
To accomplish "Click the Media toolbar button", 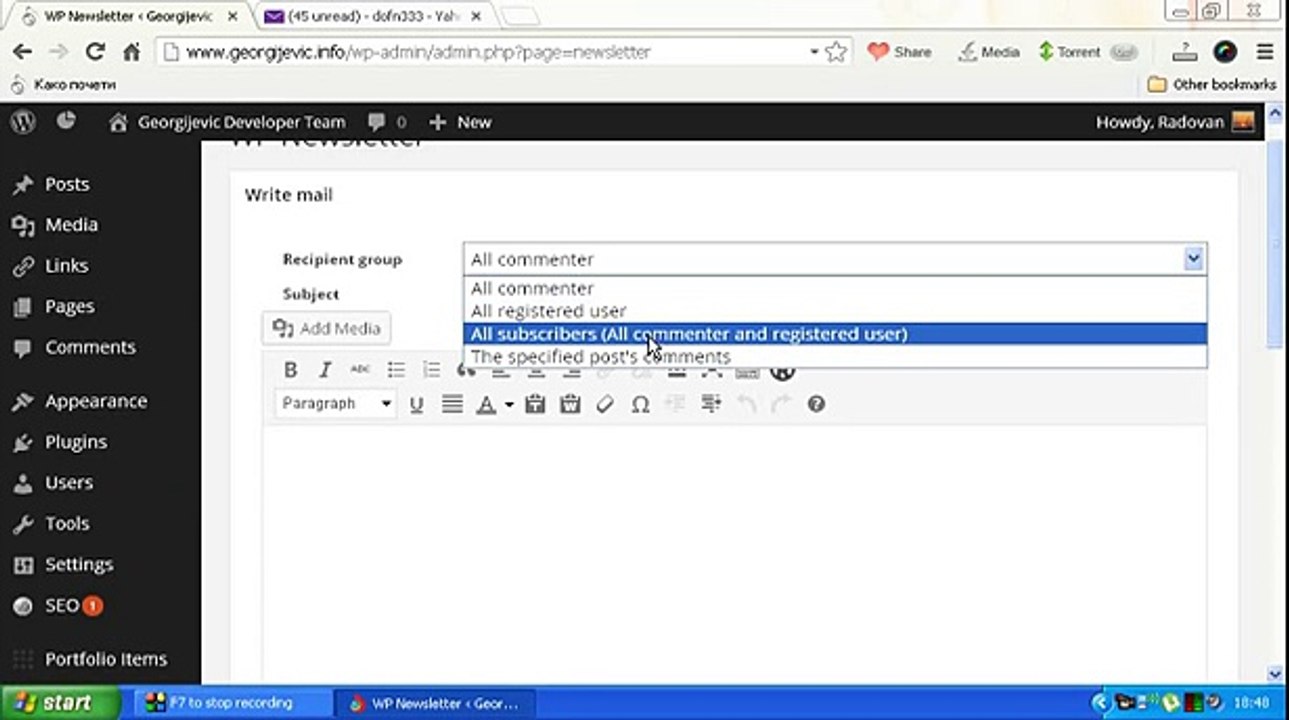I will [x=988, y=52].
